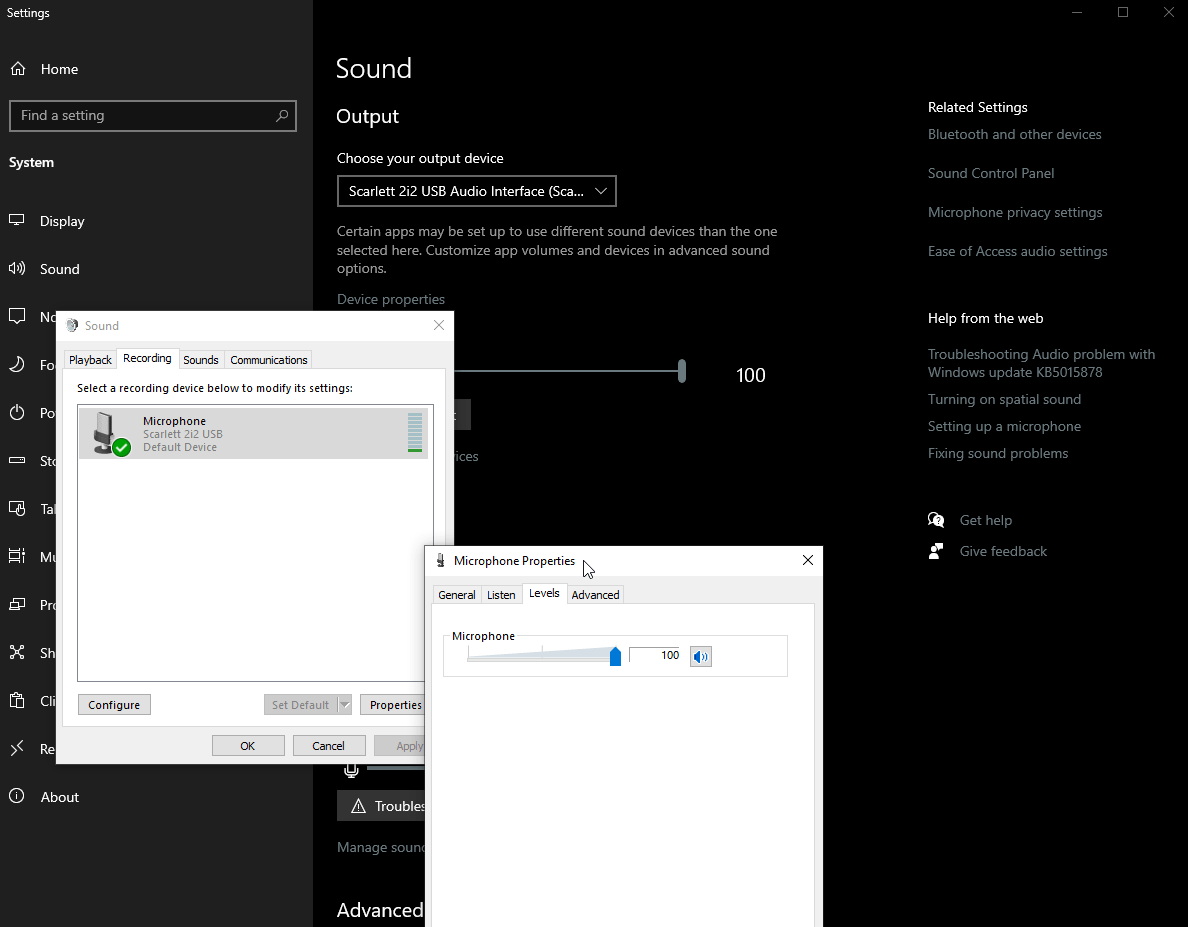Screen dimensions: 1188x927
Task: Click the warning icon on Troubleshoot button
Action: pos(358,807)
